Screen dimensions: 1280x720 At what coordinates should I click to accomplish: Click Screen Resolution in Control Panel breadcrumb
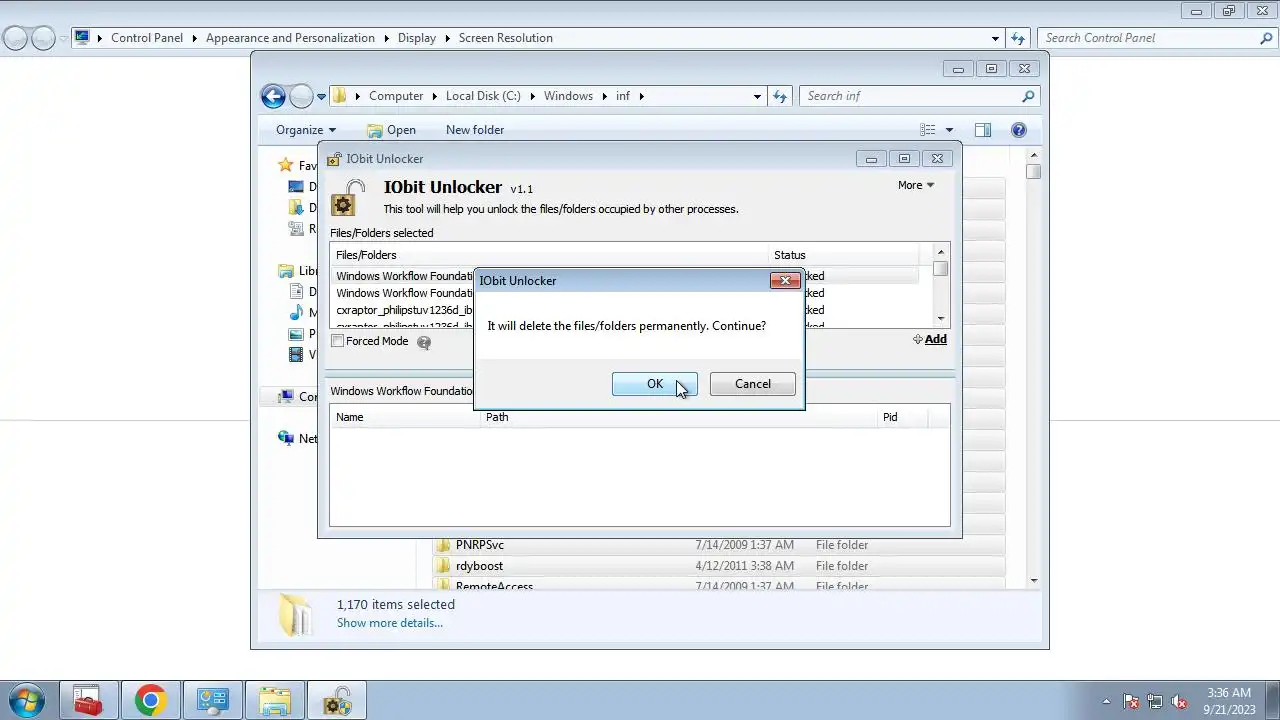506,38
